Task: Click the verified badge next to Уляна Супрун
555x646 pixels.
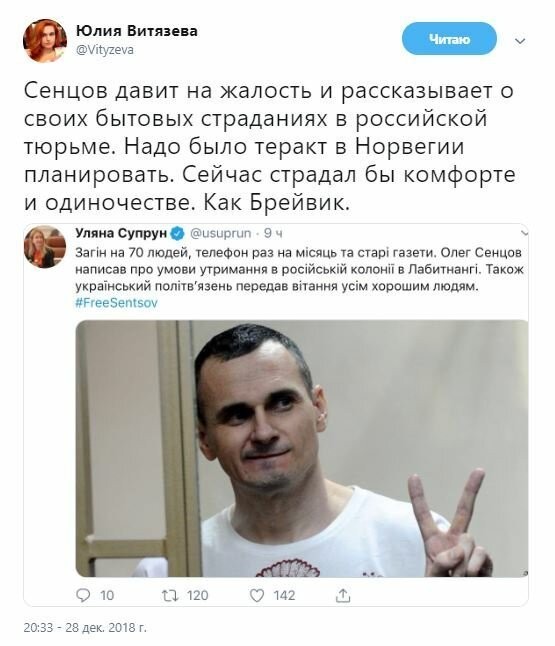Action: pyautogui.click(x=178, y=234)
